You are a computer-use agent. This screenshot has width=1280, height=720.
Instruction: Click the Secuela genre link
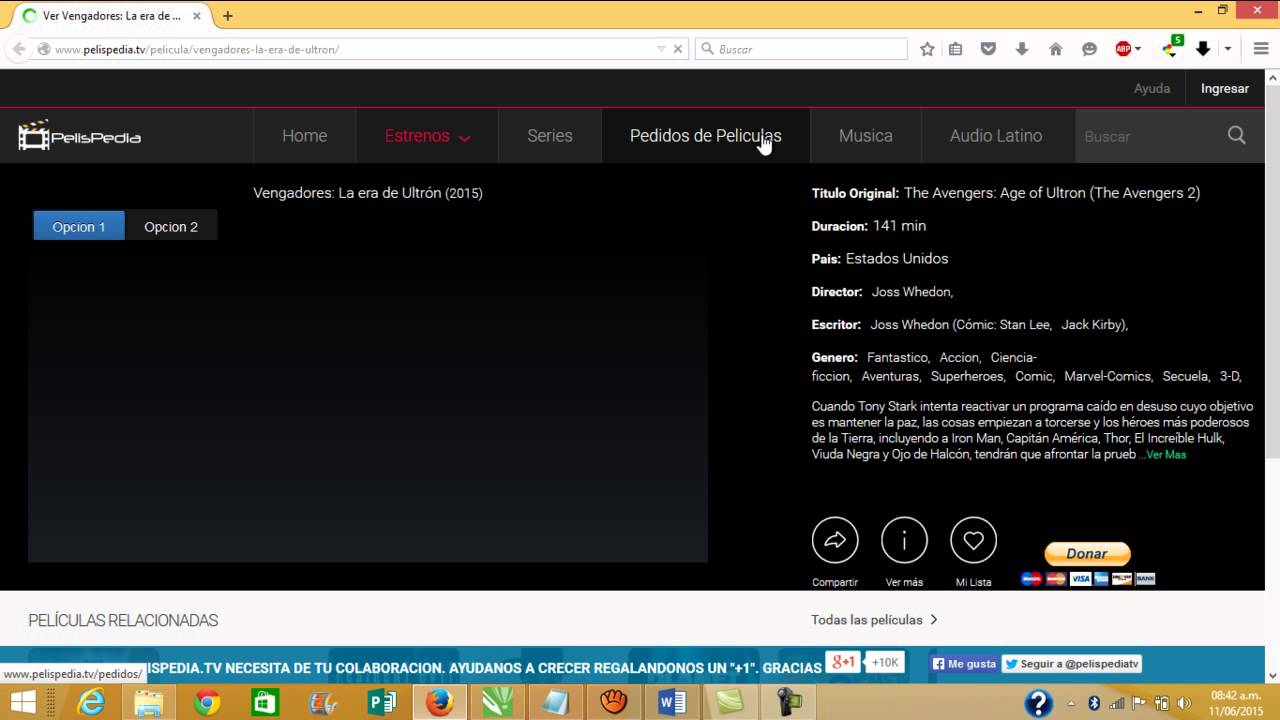tap(1185, 376)
